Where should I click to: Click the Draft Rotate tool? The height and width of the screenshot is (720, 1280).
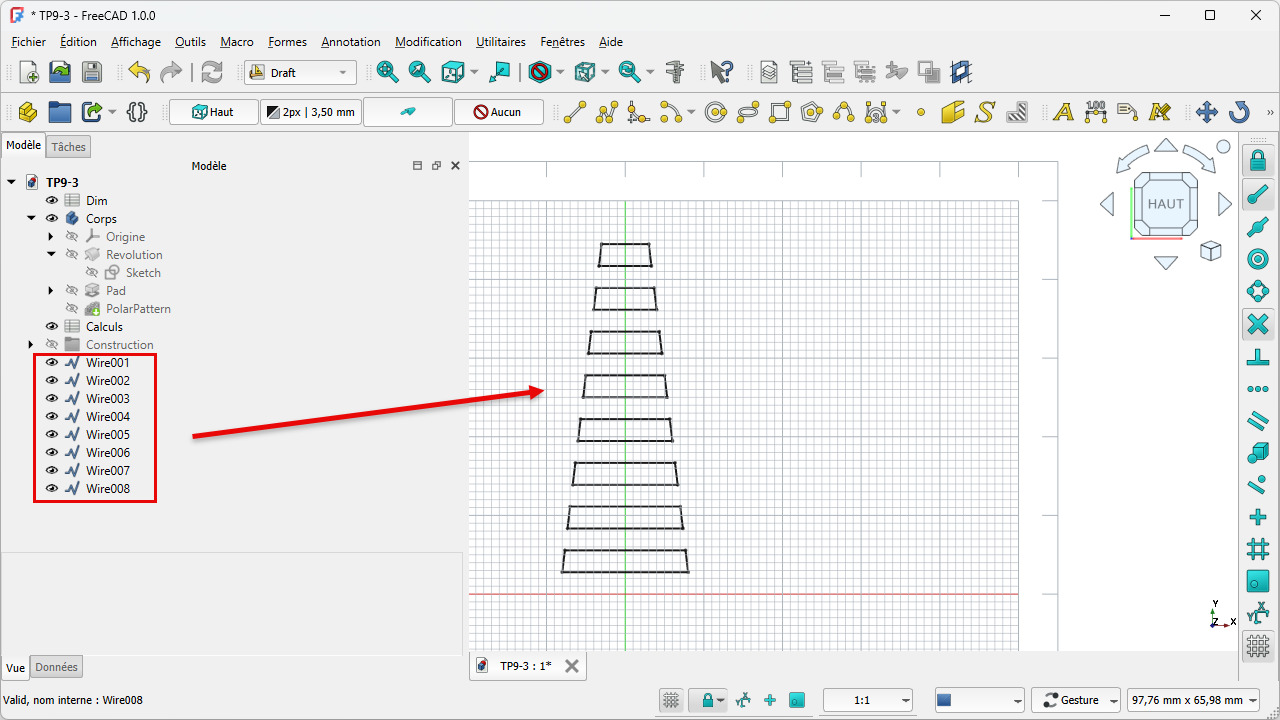(1239, 112)
